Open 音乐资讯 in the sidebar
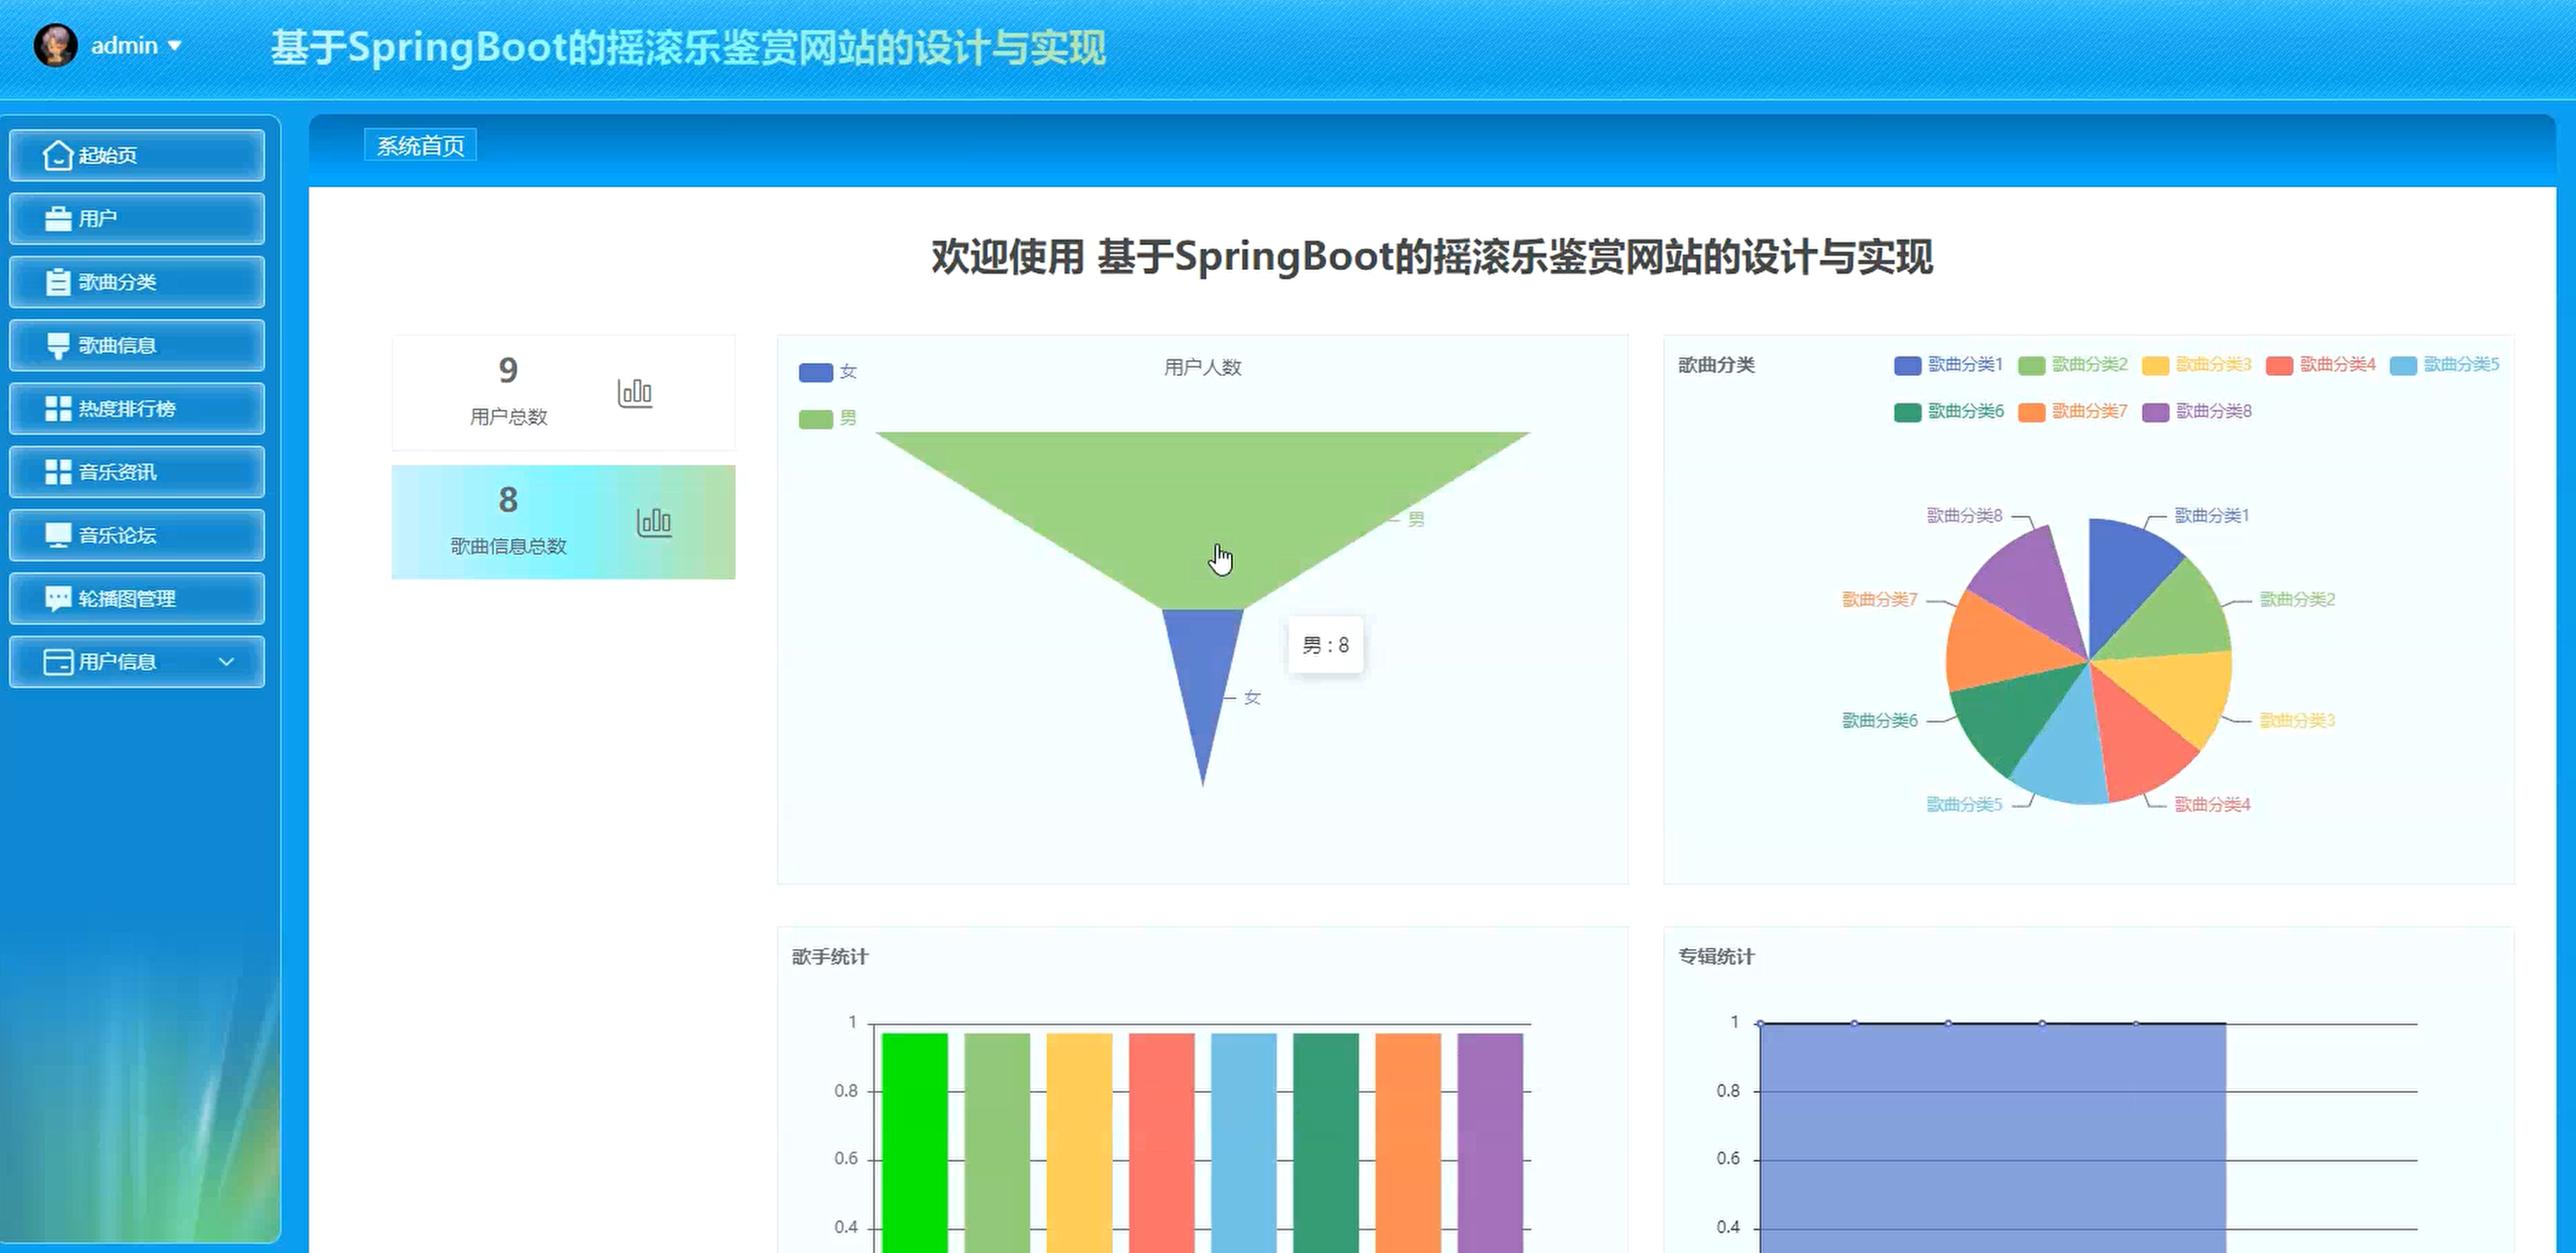The height and width of the screenshot is (1253, 2576). coord(137,472)
